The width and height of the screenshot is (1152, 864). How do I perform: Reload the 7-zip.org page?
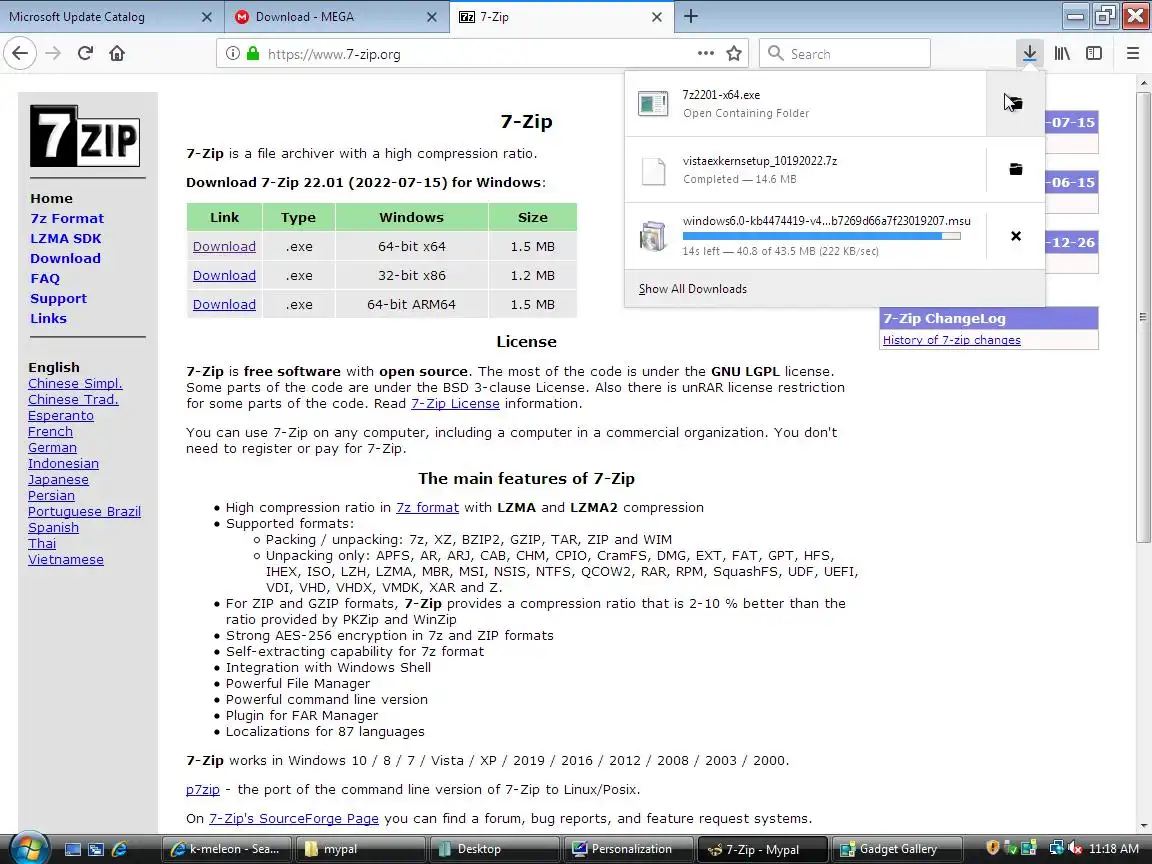[85, 54]
